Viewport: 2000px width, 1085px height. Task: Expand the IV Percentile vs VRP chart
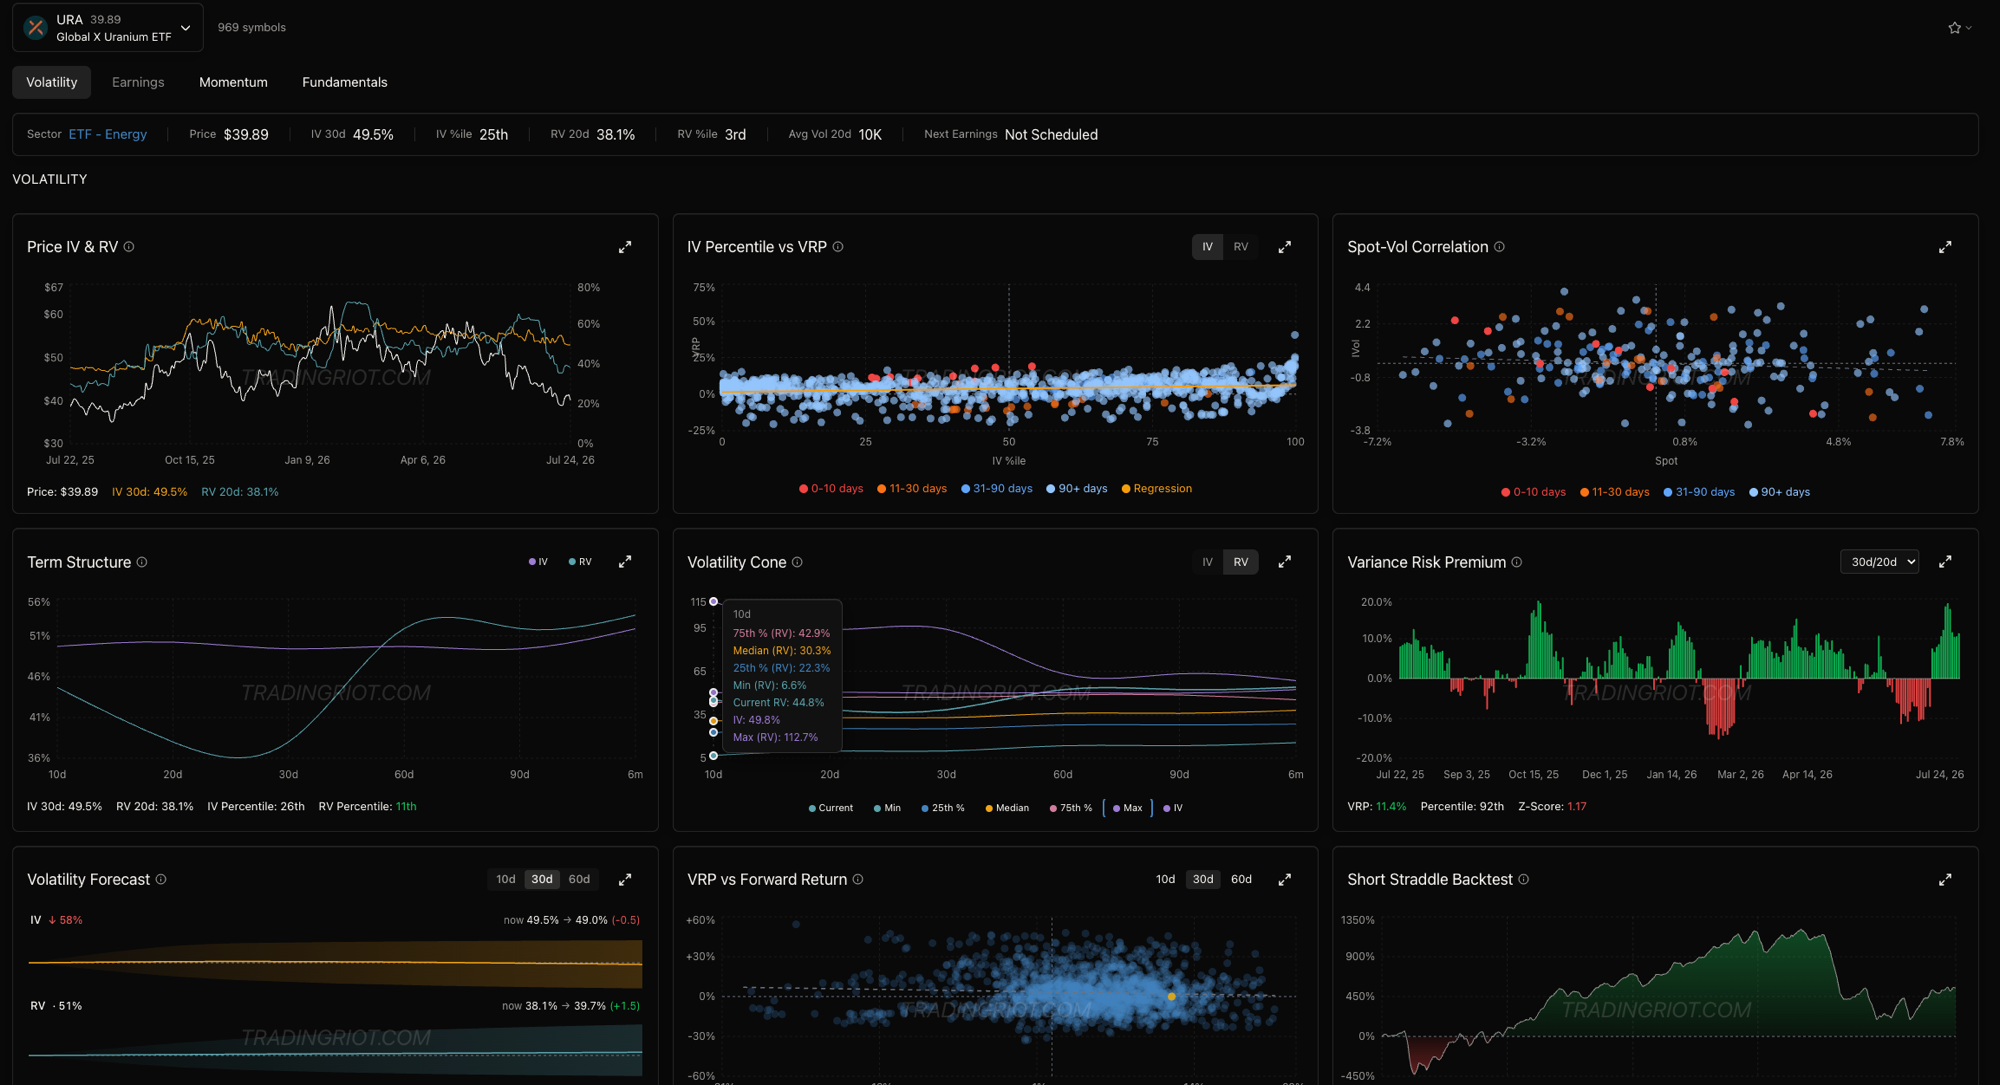(x=1285, y=247)
